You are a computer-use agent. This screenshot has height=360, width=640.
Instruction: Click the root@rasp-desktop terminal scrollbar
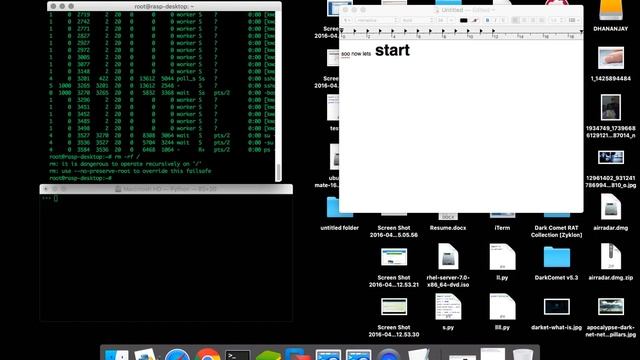click(x=278, y=172)
